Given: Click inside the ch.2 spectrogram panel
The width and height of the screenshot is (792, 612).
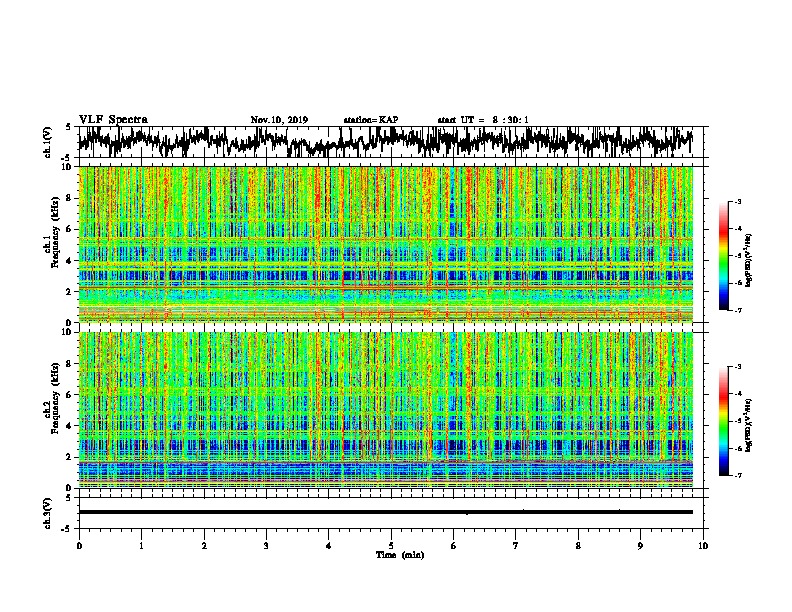Looking at the screenshot, I should coord(385,410).
